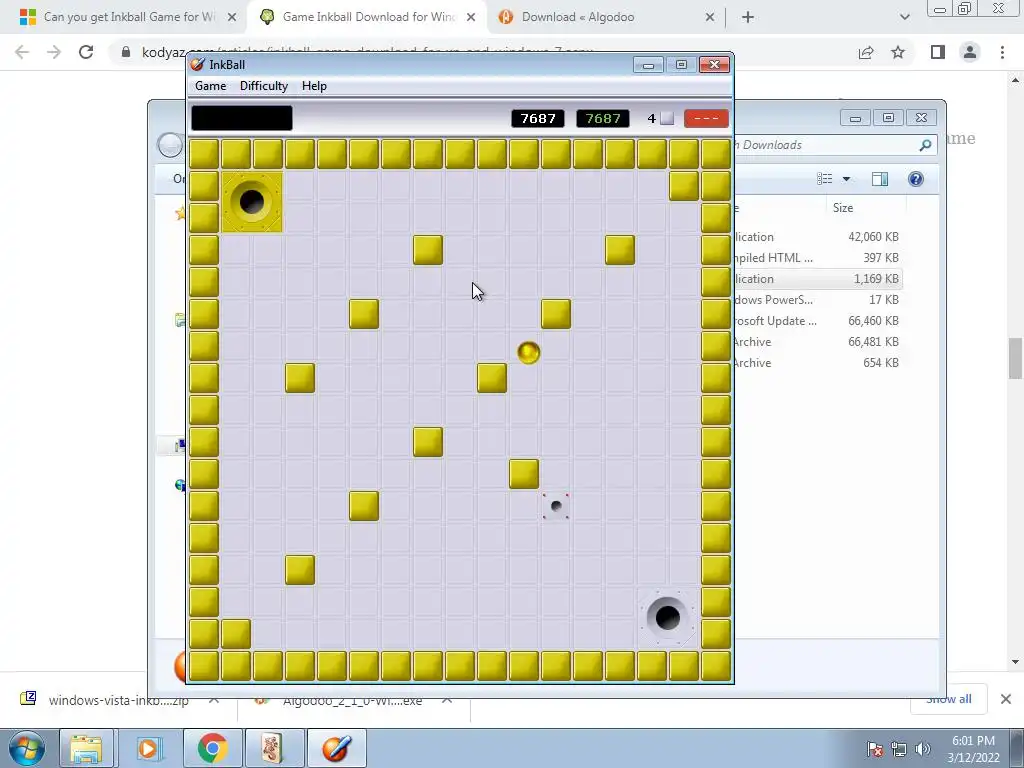Viewport: 1024px width, 768px height.
Task: Open the Game menu in InkBall
Action: pyautogui.click(x=210, y=86)
